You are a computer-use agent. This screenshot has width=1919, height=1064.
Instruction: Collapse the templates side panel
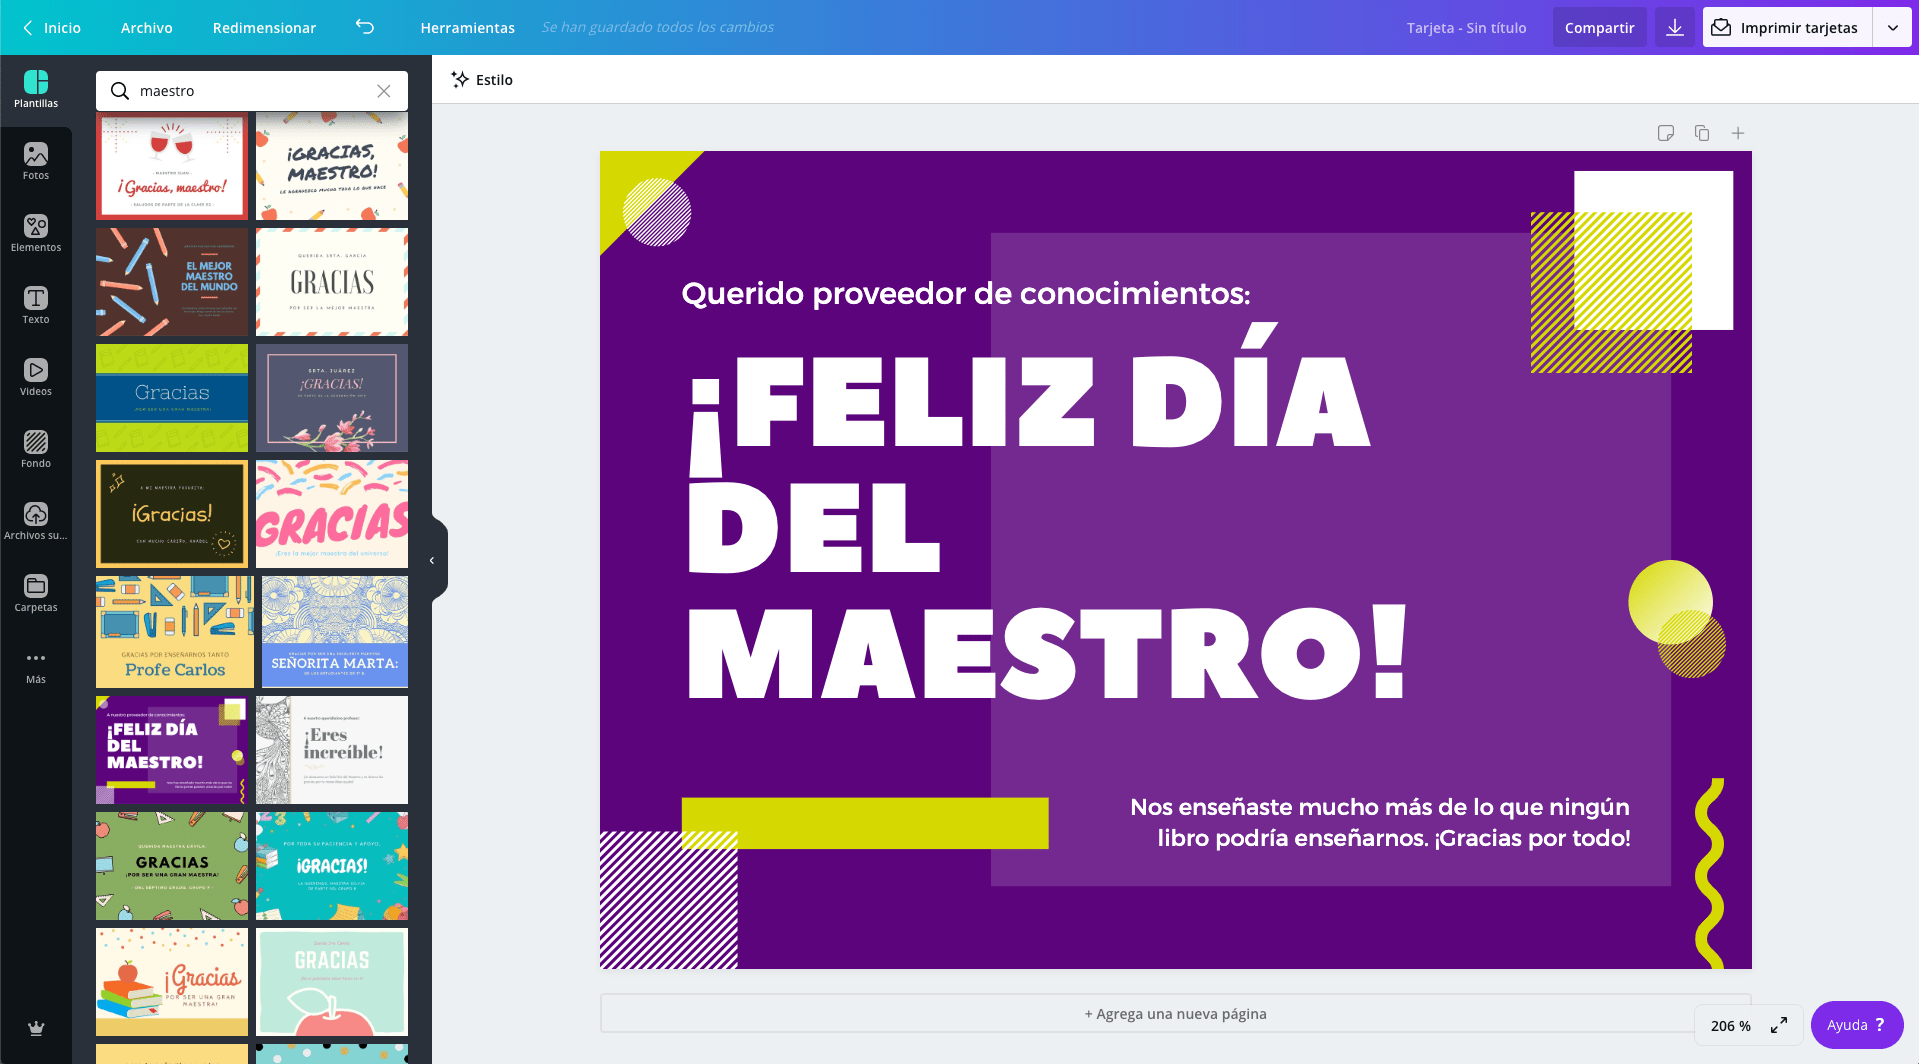[433, 560]
